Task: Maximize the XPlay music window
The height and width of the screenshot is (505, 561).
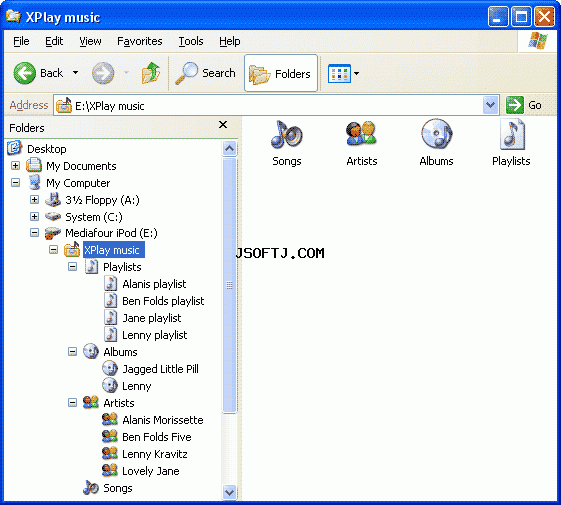Action: pos(521,16)
